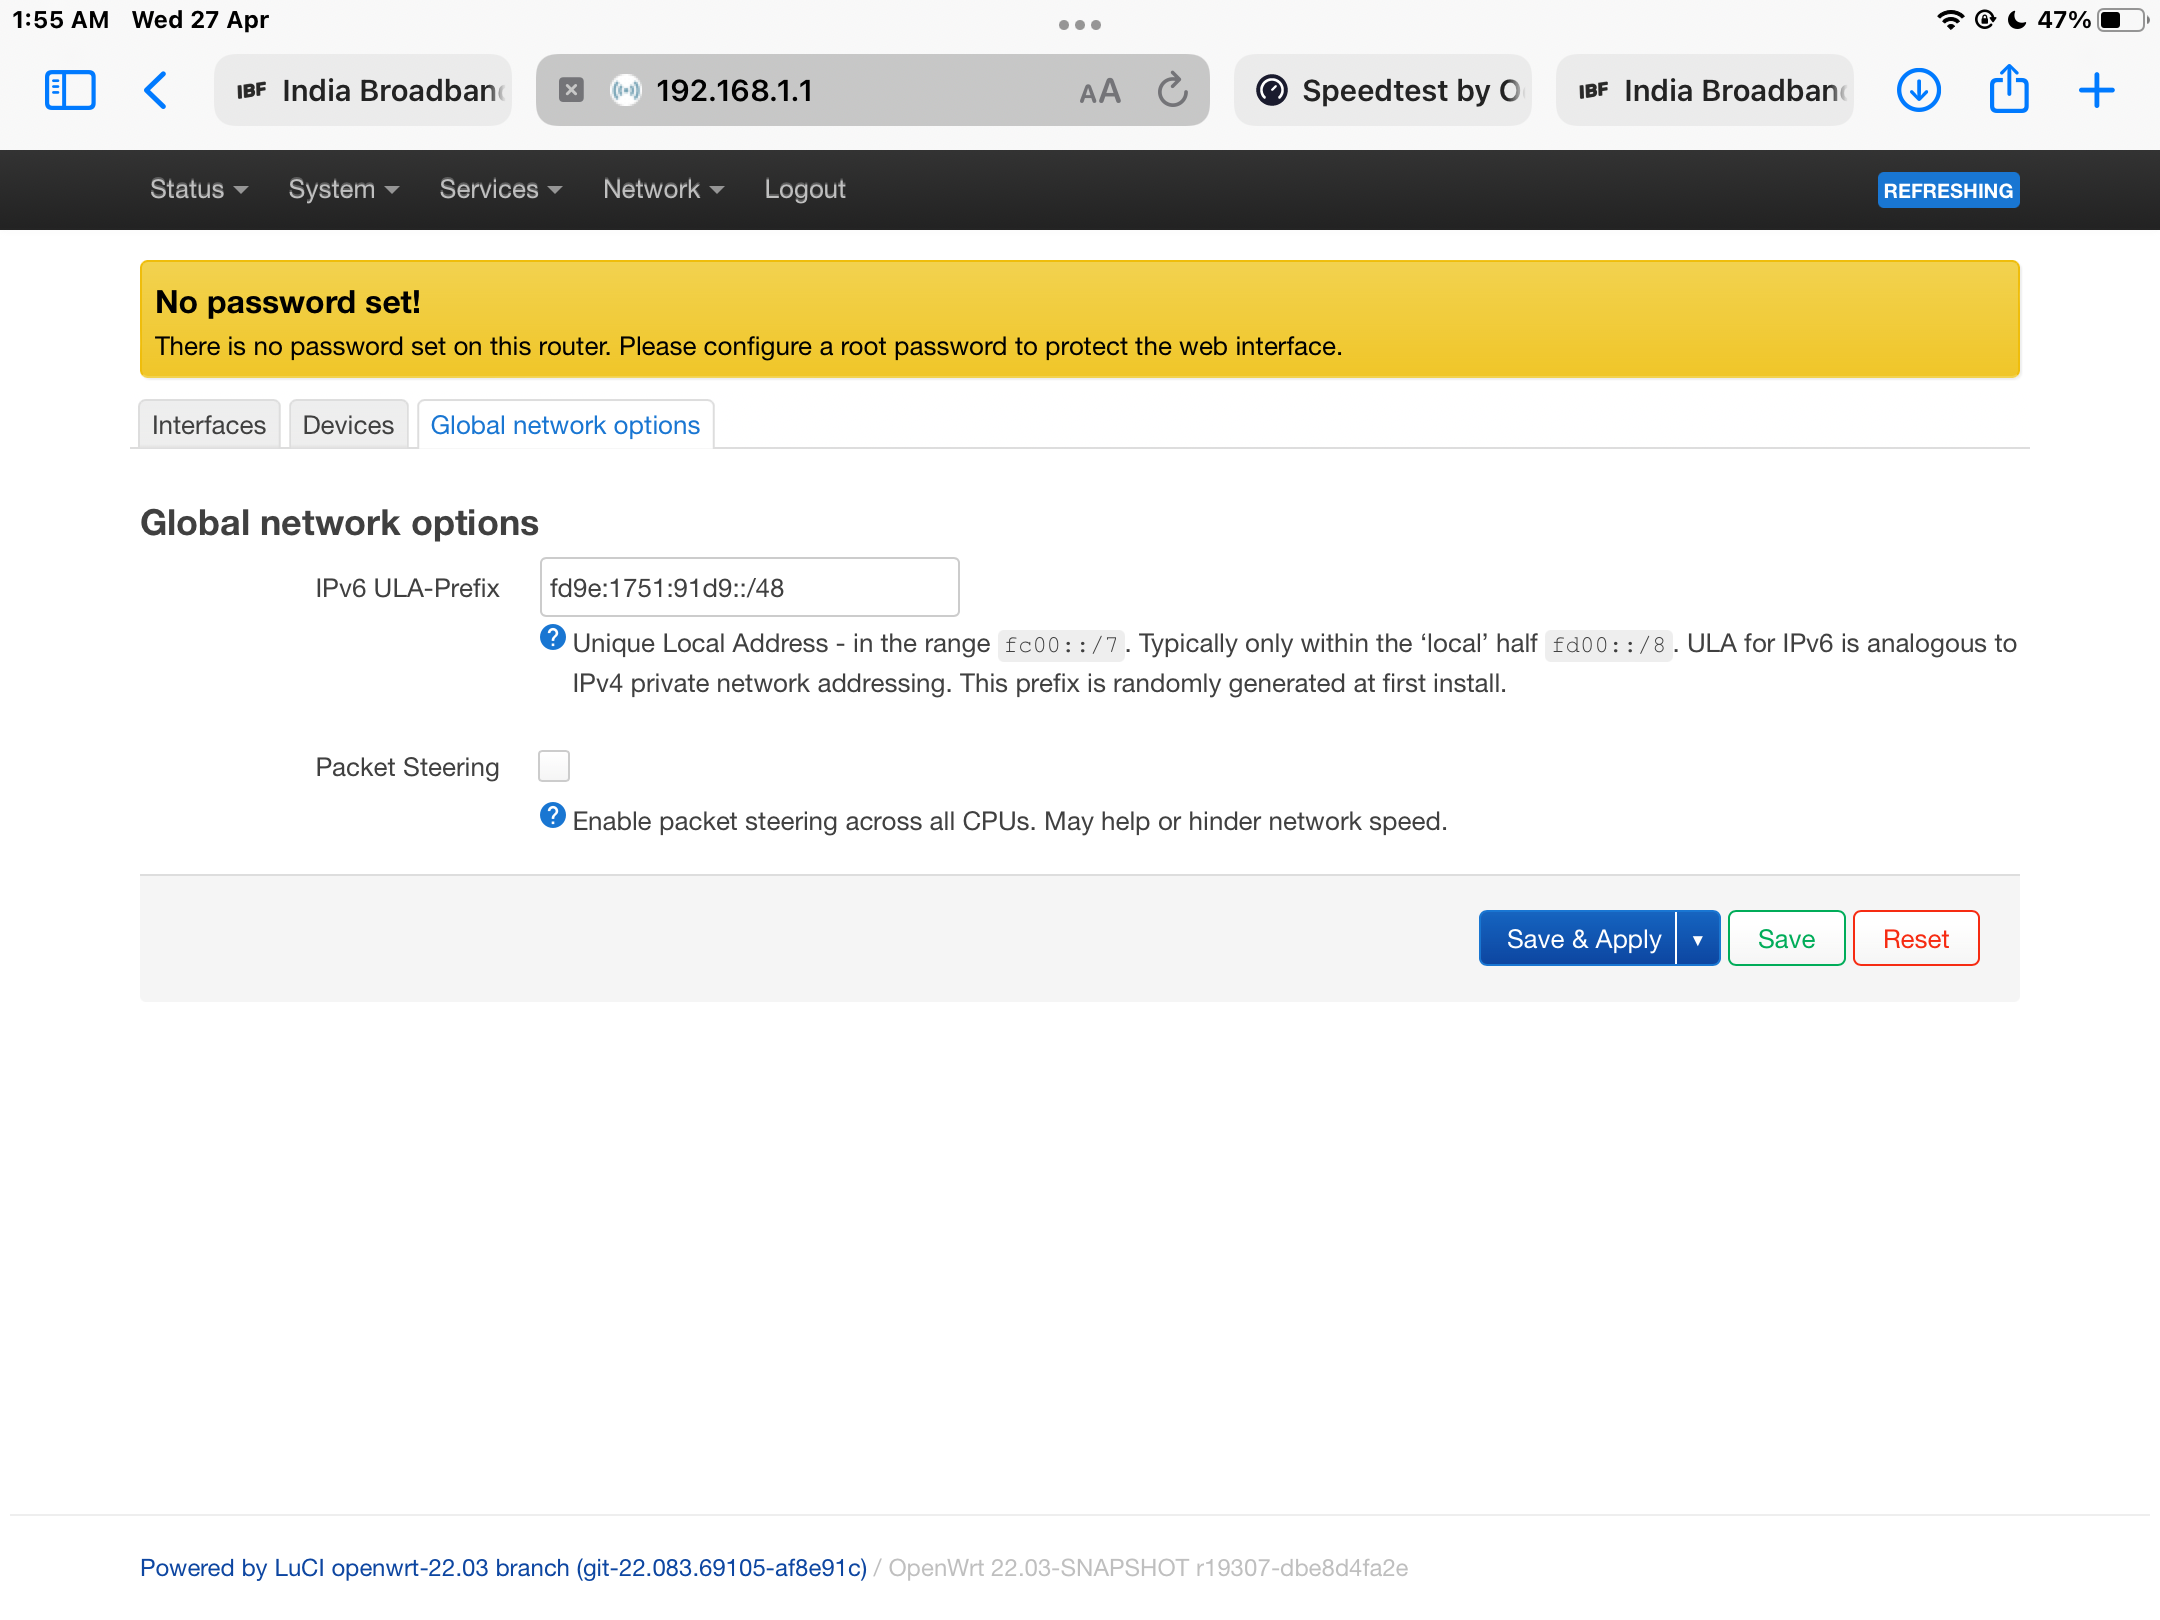Tap the Share icon

point(2008,90)
